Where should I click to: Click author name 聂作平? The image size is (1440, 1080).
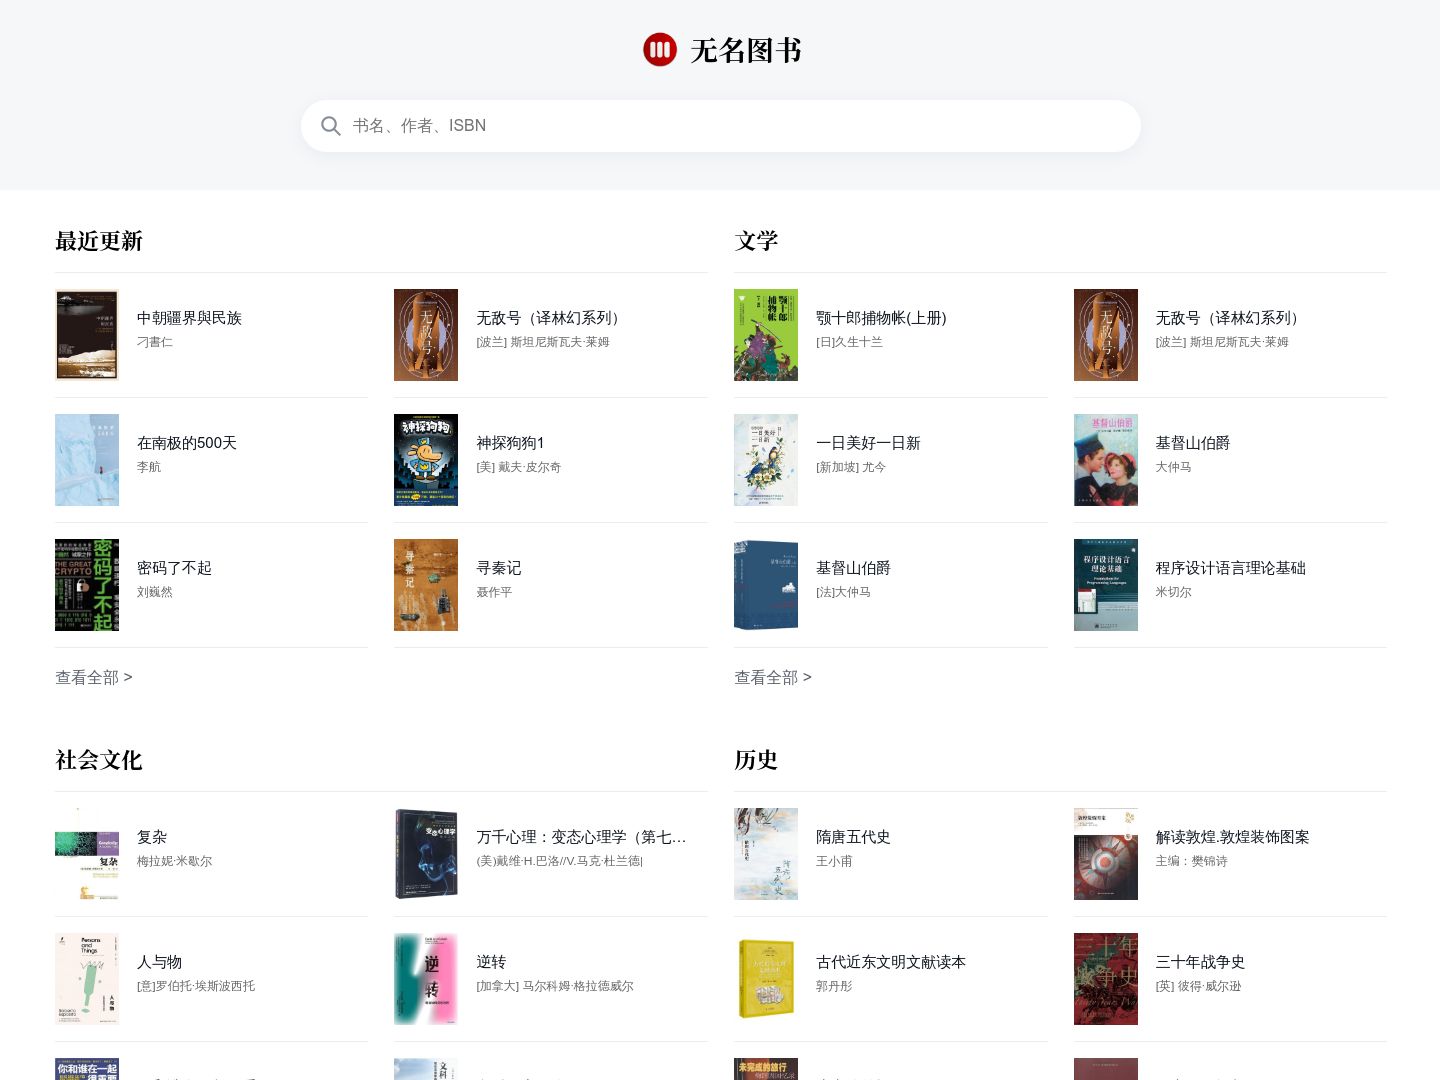[x=494, y=592]
